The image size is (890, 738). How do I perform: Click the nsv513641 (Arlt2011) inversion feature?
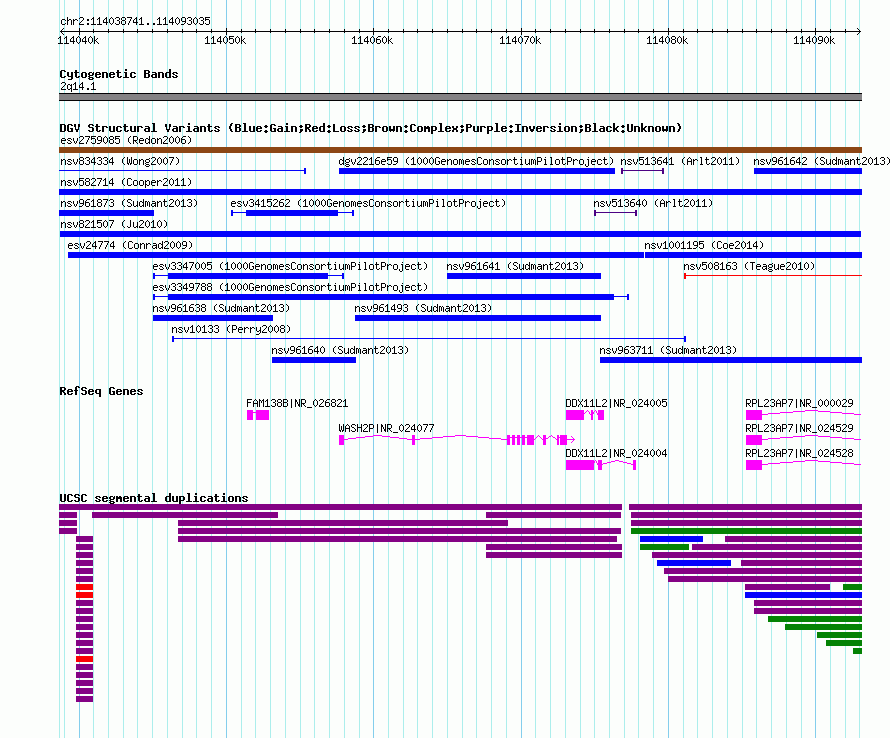tap(643, 171)
